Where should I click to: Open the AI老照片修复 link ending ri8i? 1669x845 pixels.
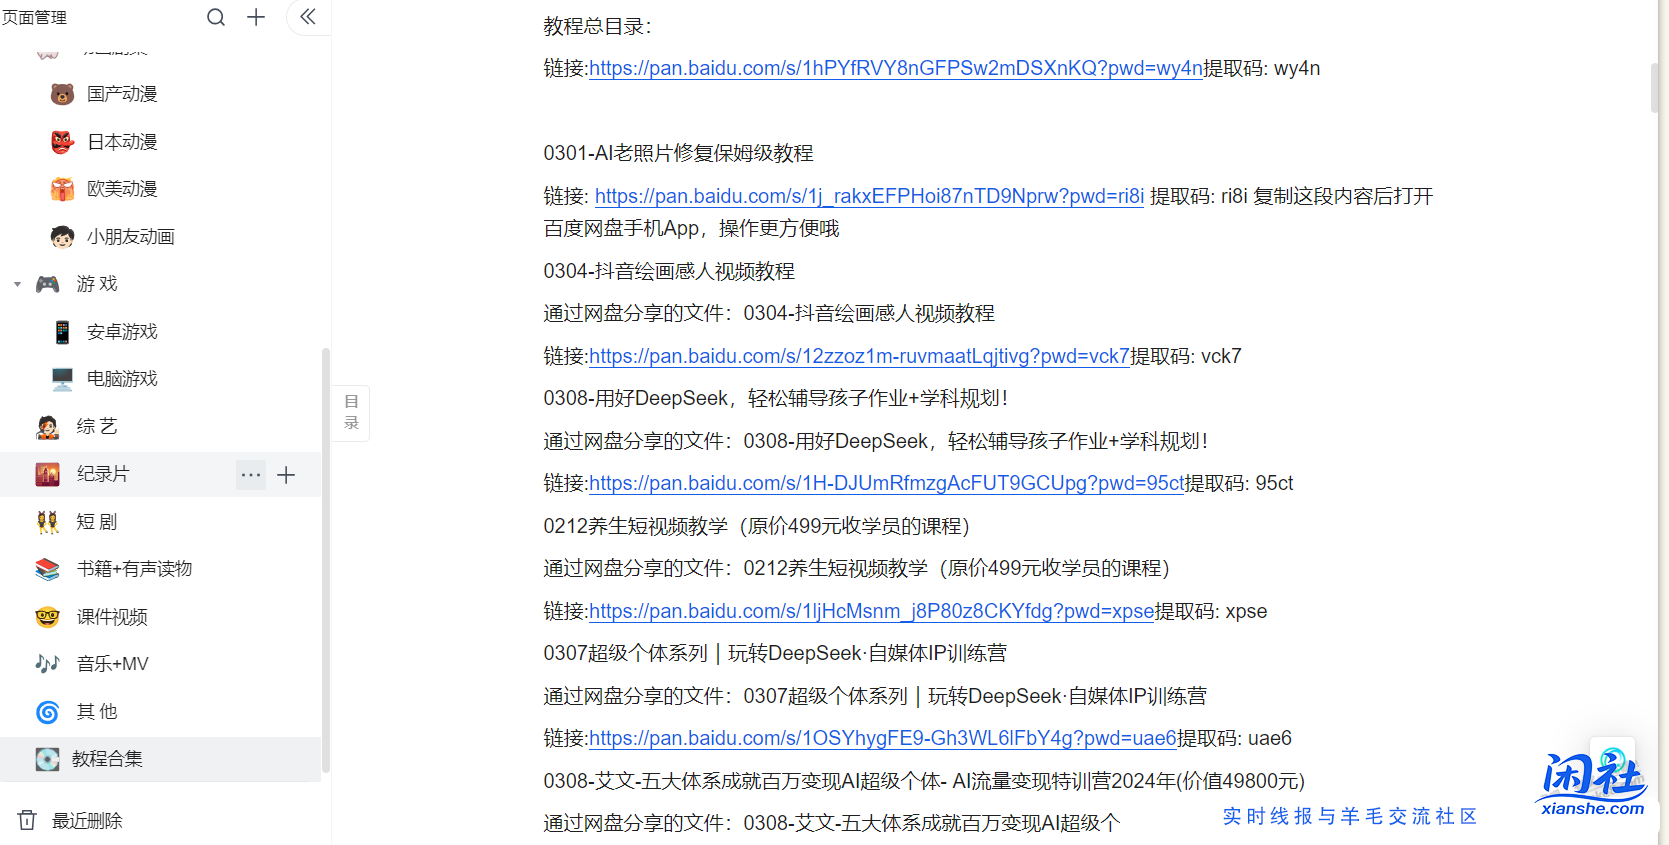(869, 197)
